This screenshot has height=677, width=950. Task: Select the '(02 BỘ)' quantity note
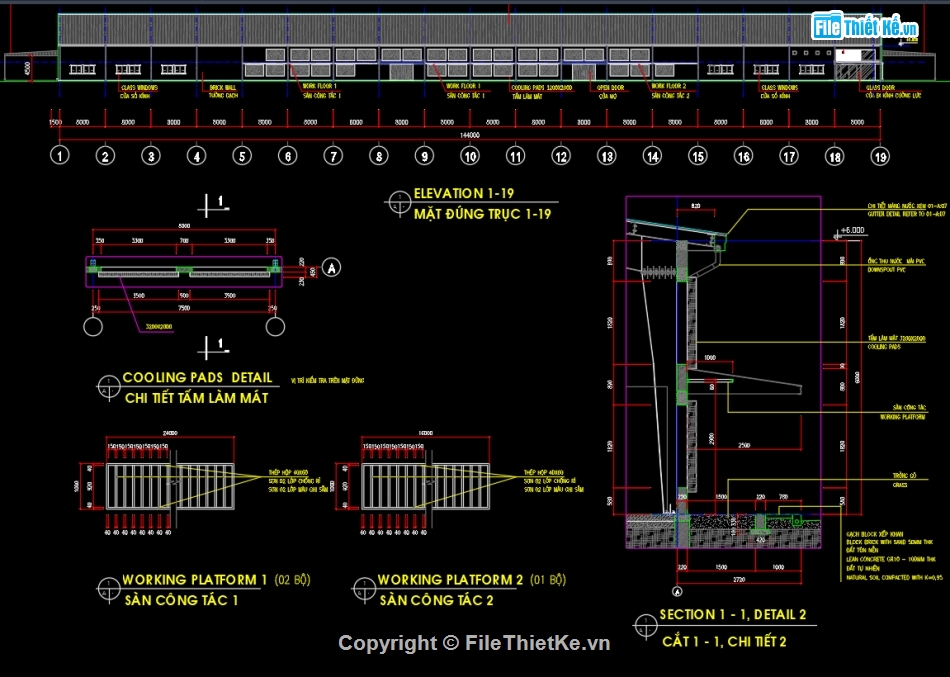tap(293, 580)
